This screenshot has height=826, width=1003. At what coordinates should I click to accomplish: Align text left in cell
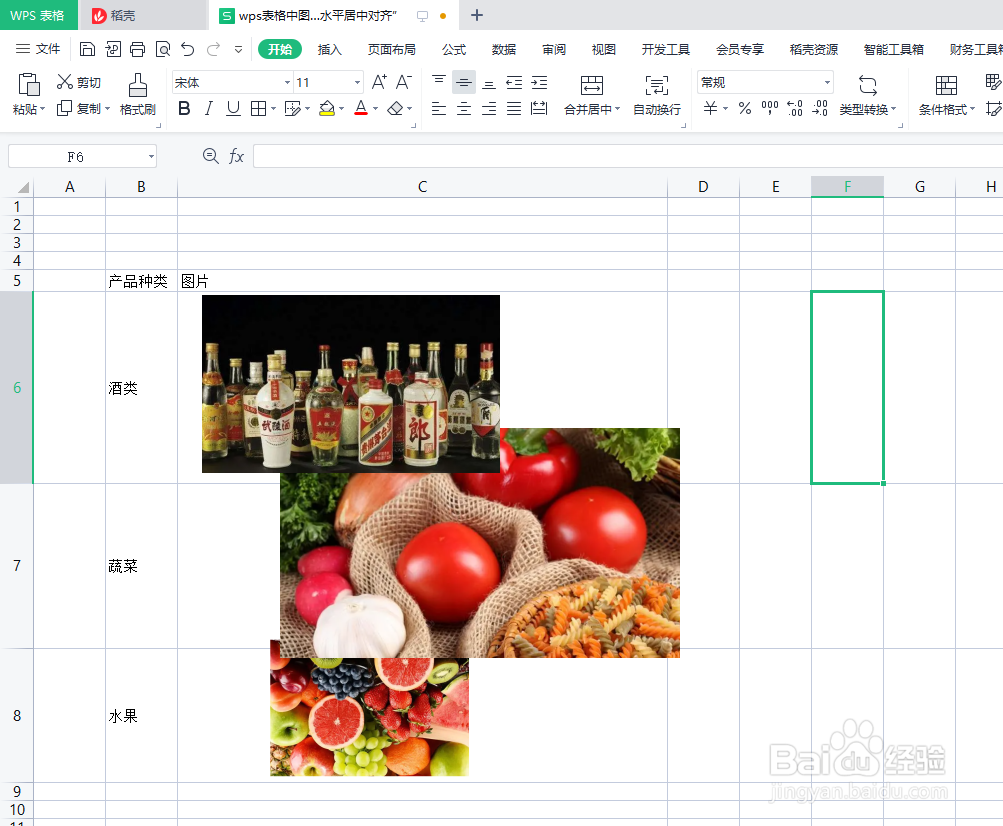pyautogui.click(x=439, y=108)
